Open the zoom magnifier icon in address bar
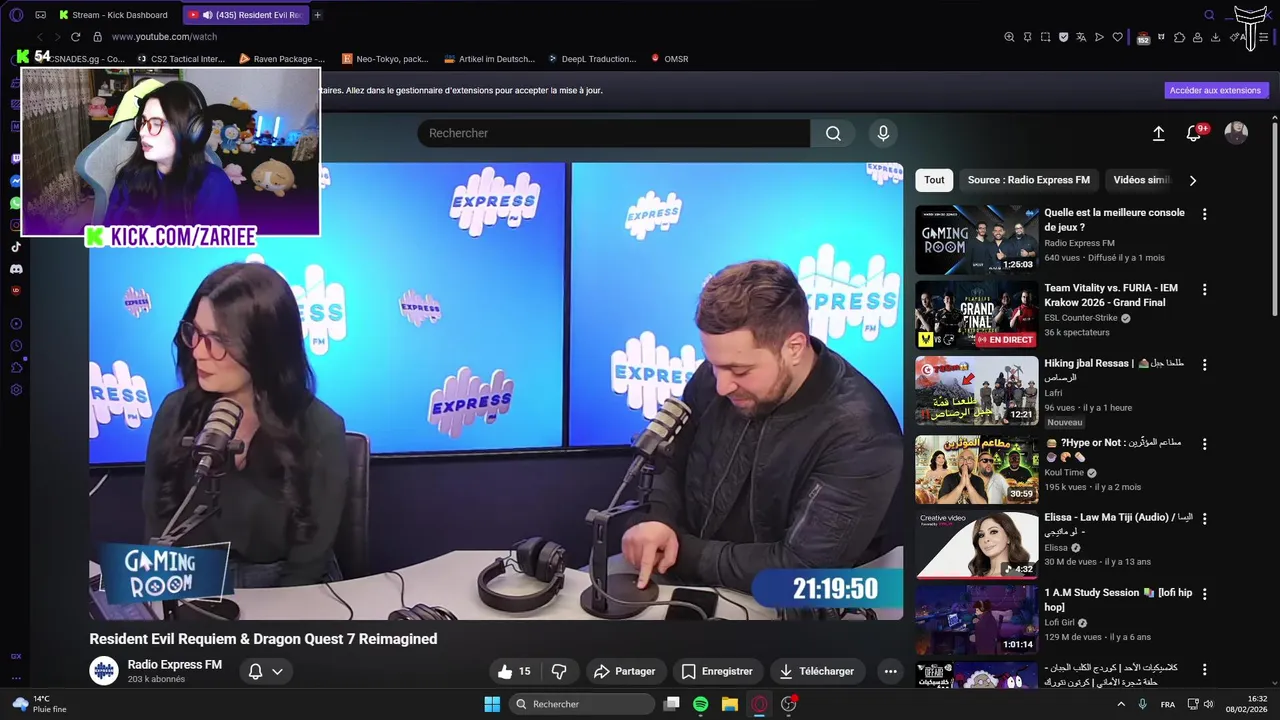The width and height of the screenshot is (1280, 720). click(x=1009, y=37)
